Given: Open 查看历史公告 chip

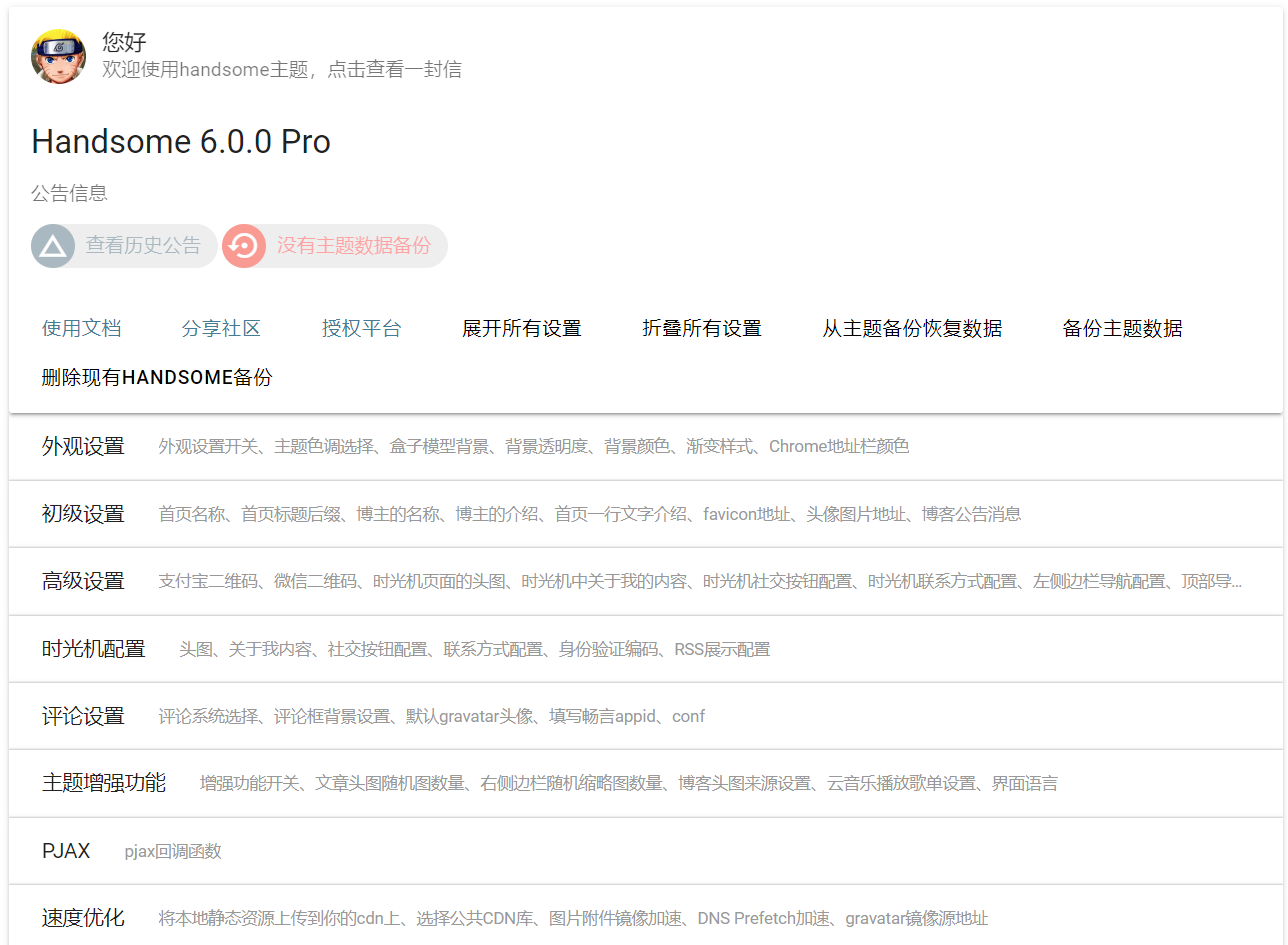Looking at the screenshot, I should (124, 246).
